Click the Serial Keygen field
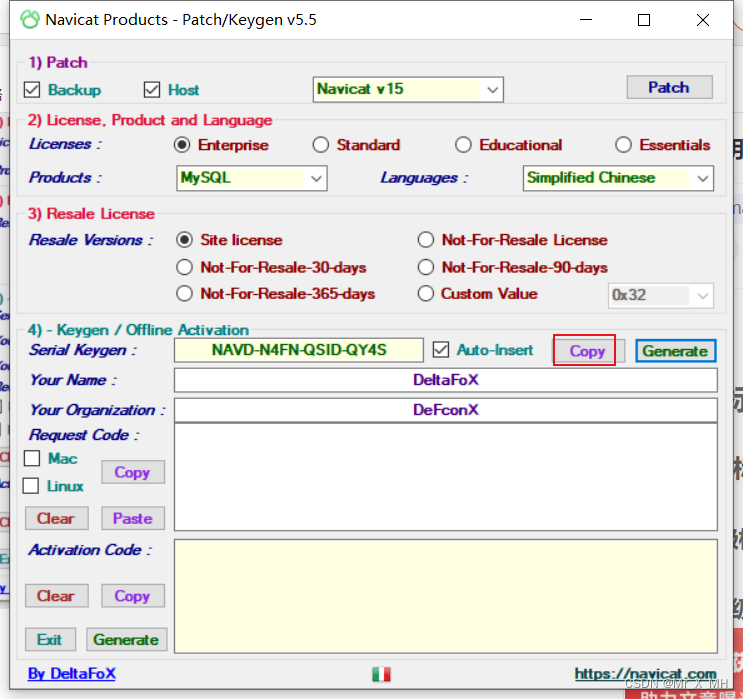 click(x=299, y=350)
